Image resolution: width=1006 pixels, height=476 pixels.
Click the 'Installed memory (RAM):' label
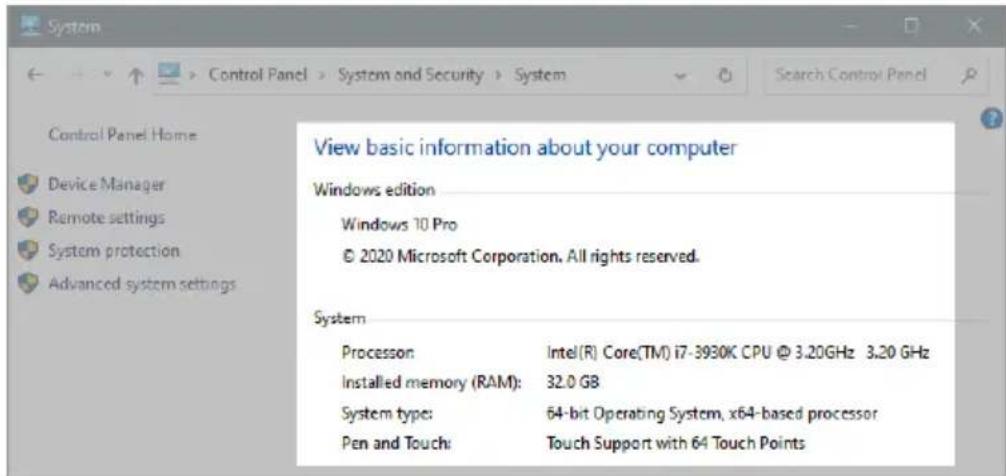pos(432,383)
